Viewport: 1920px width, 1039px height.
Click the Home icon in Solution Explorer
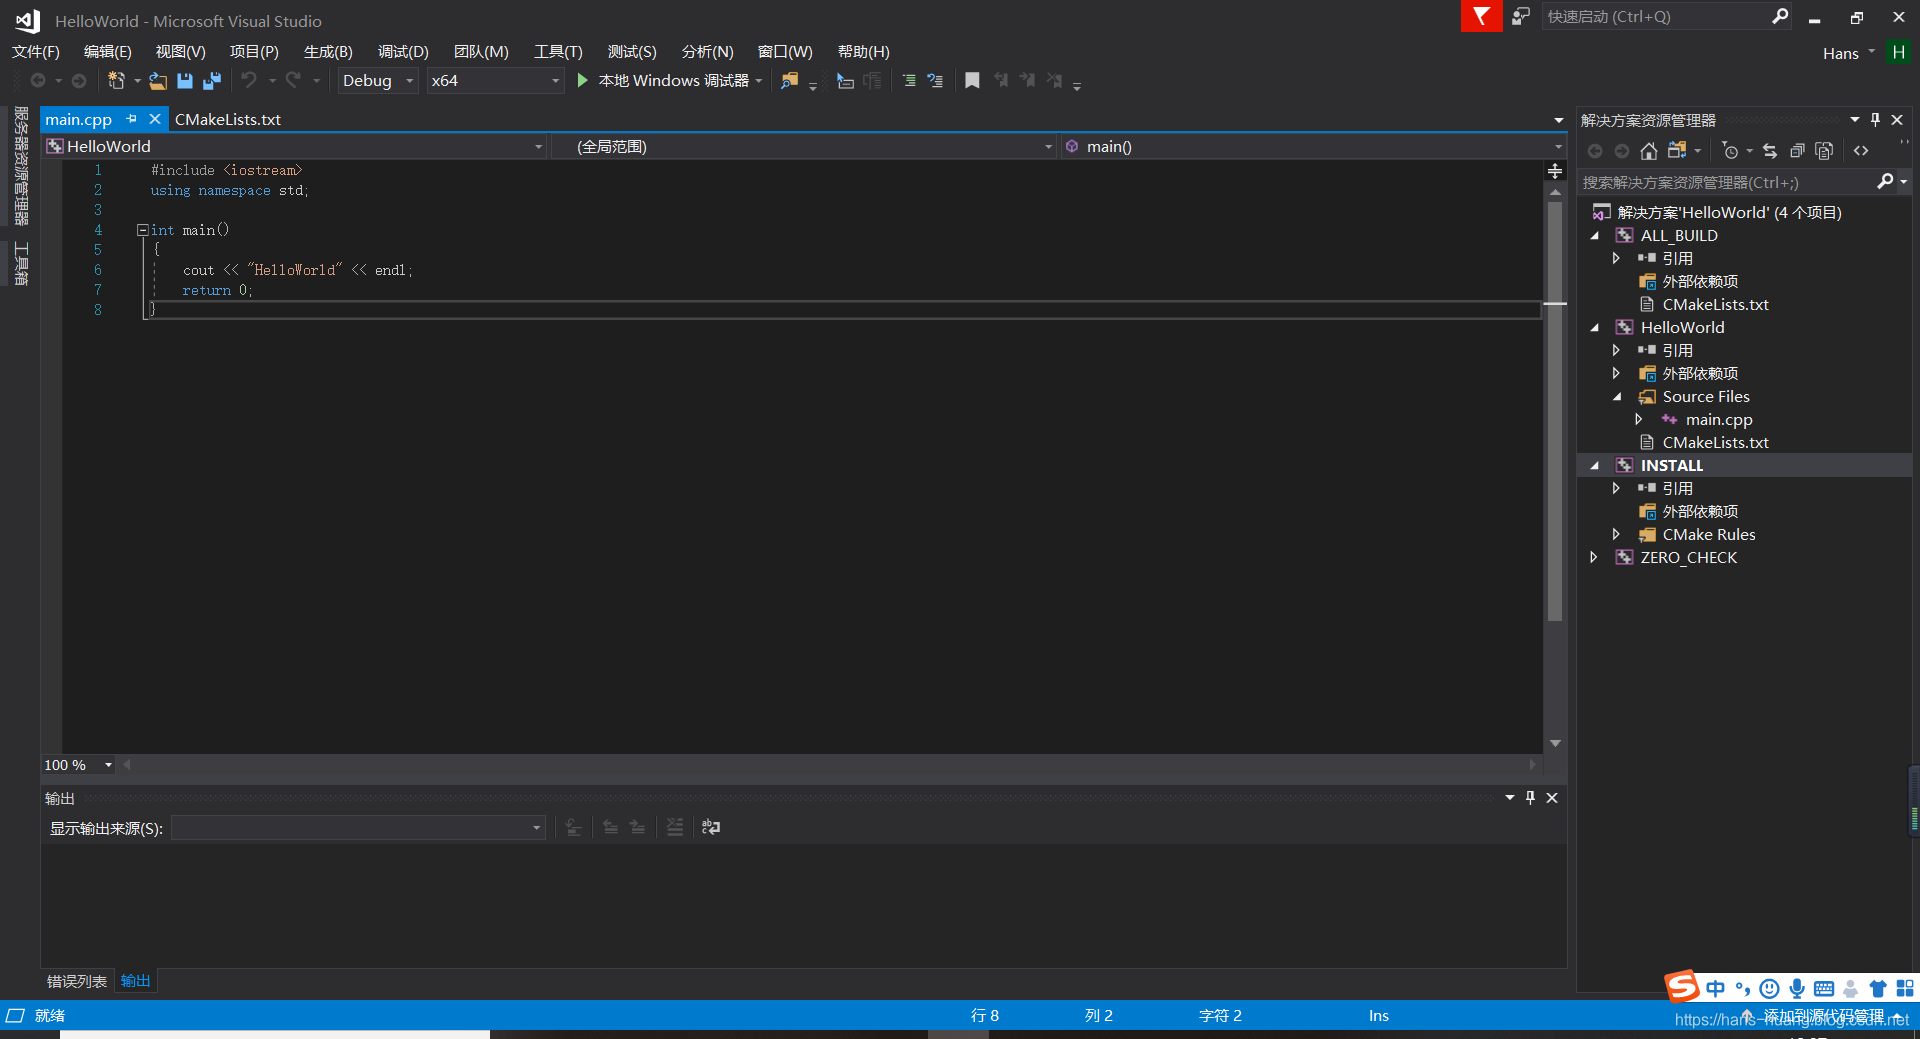click(x=1648, y=150)
